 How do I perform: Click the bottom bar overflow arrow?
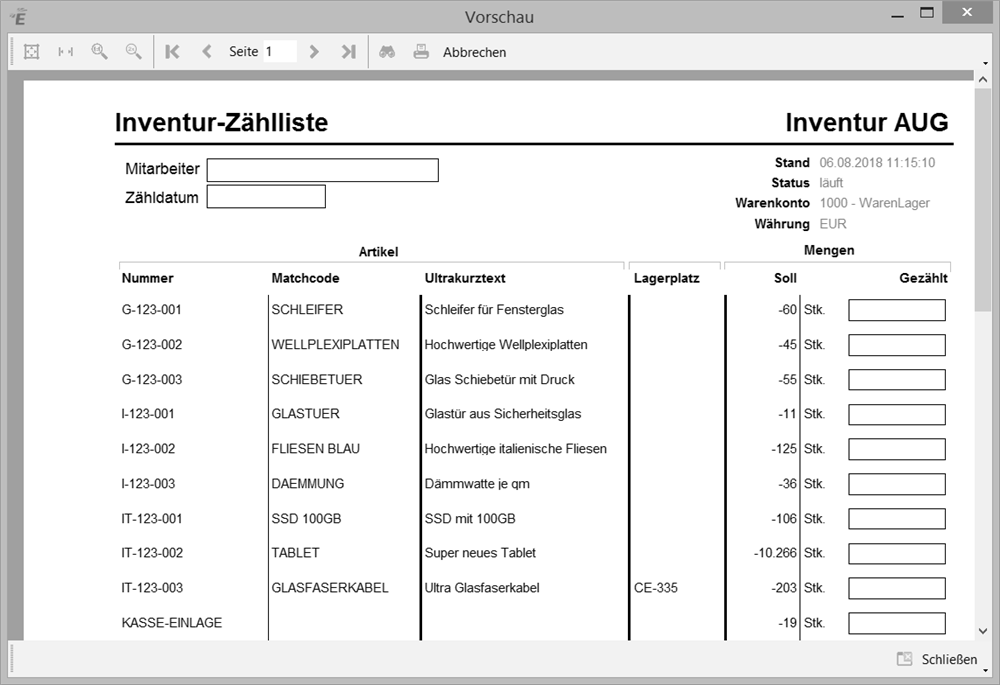985,671
